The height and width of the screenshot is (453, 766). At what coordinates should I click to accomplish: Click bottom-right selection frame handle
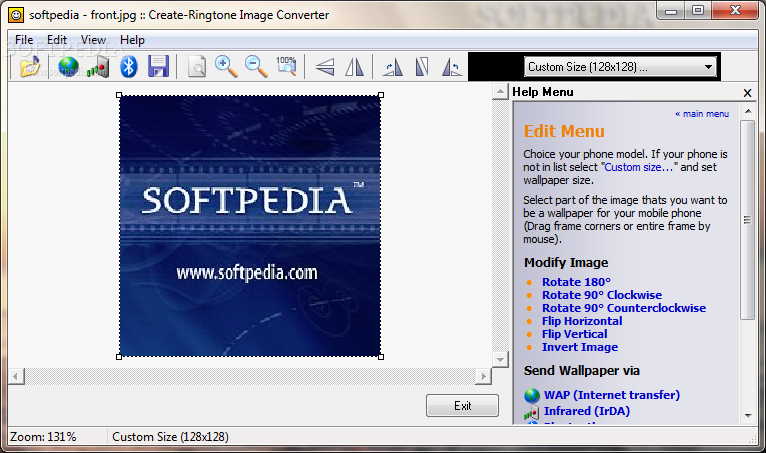tap(381, 357)
